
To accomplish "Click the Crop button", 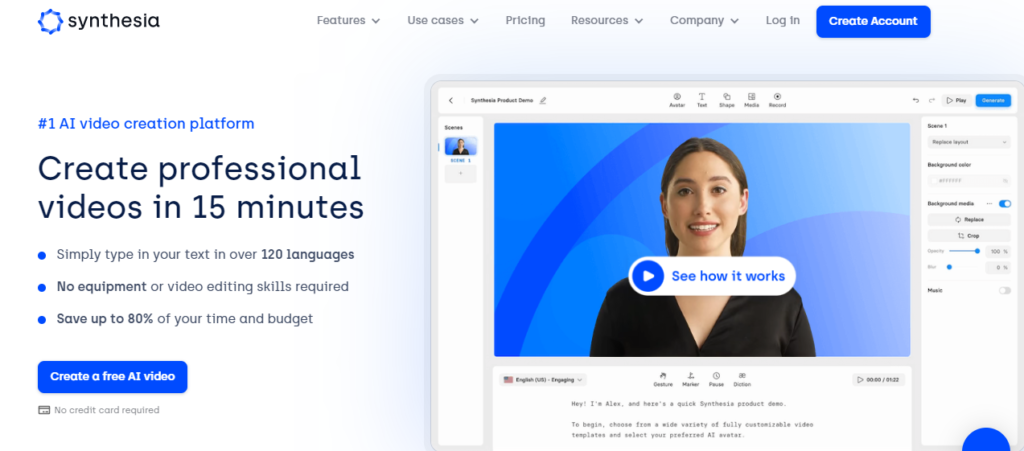I will point(969,236).
